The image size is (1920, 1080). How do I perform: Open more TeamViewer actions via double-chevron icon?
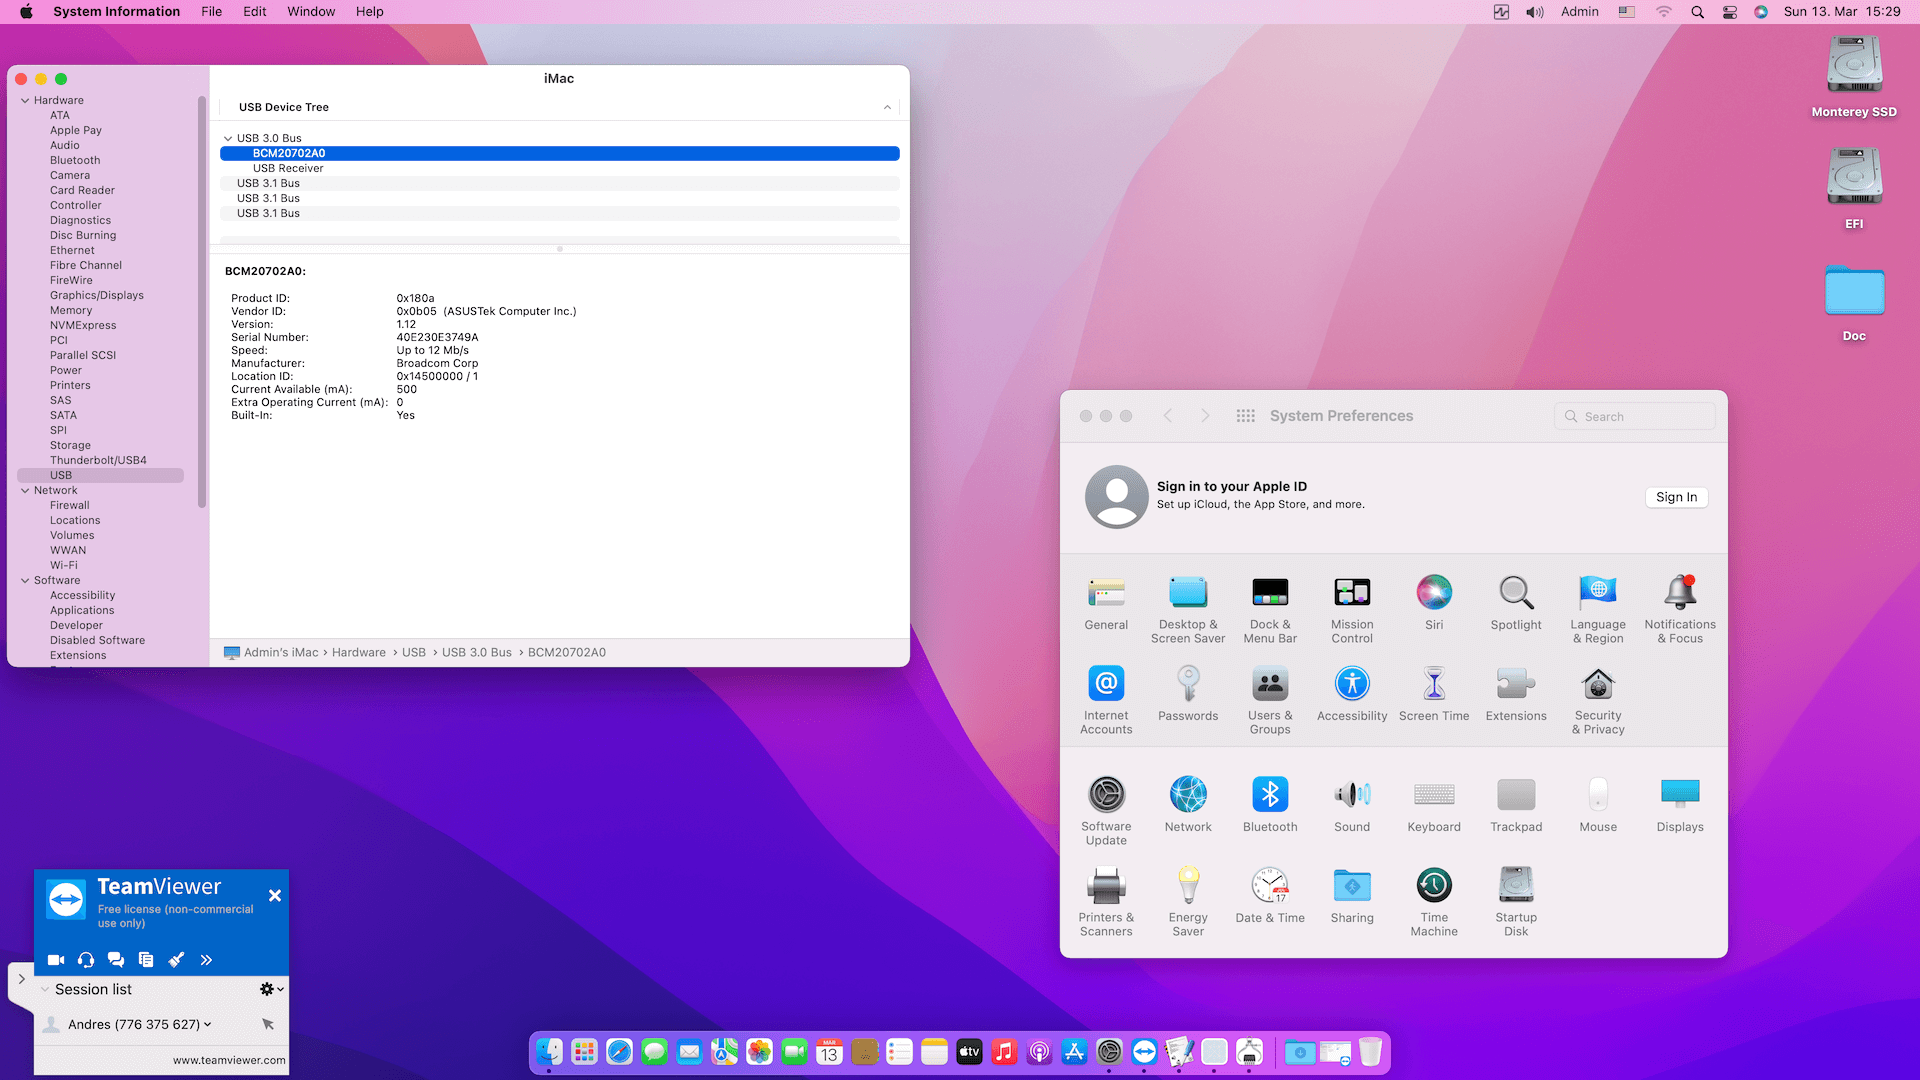[207, 959]
